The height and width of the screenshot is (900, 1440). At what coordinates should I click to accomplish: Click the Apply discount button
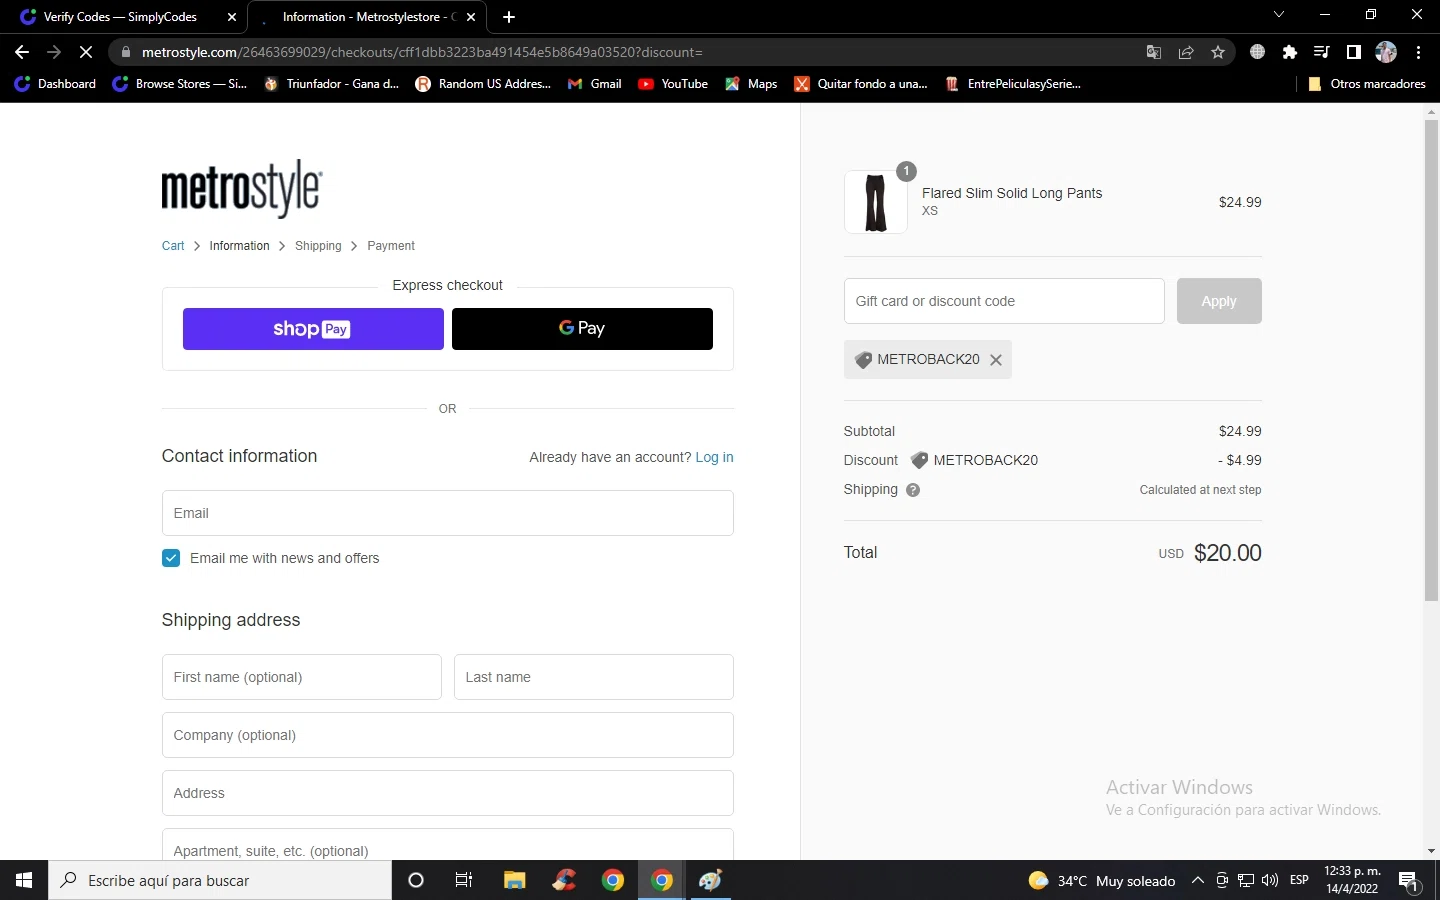pyautogui.click(x=1219, y=301)
